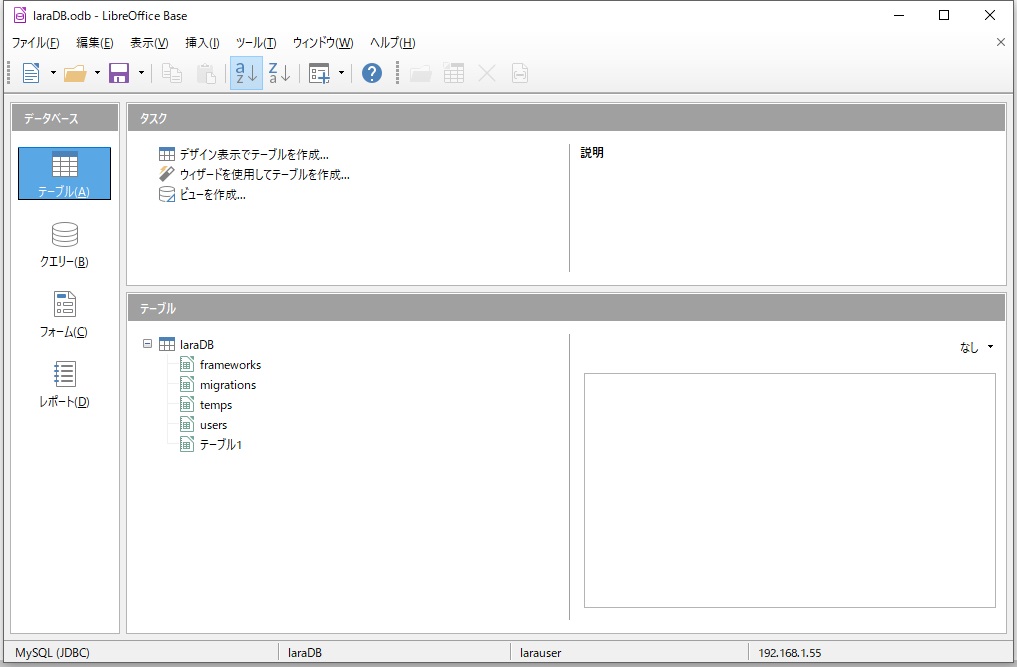The width and height of the screenshot is (1017, 667).
Task: Open the レポート section in sidebar
Action: pyautogui.click(x=64, y=384)
